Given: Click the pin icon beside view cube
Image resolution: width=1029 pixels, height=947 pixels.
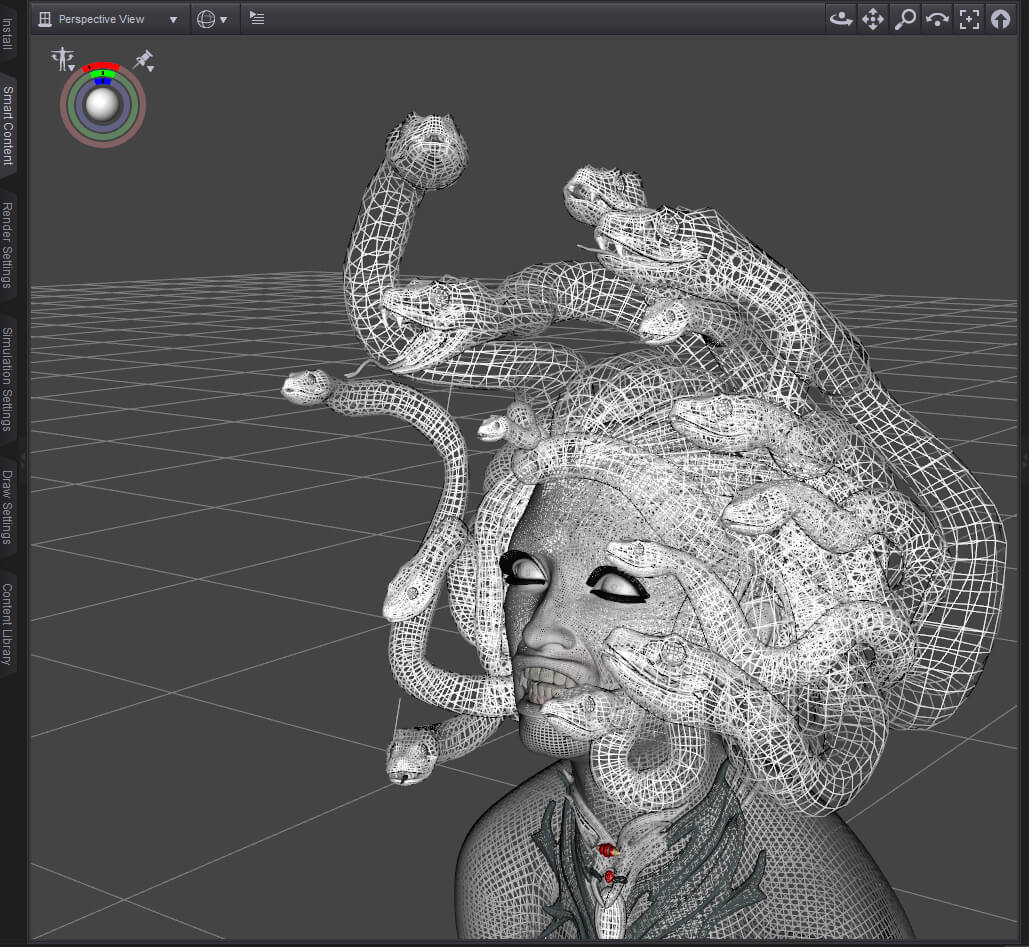Looking at the screenshot, I should coord(143,60).
